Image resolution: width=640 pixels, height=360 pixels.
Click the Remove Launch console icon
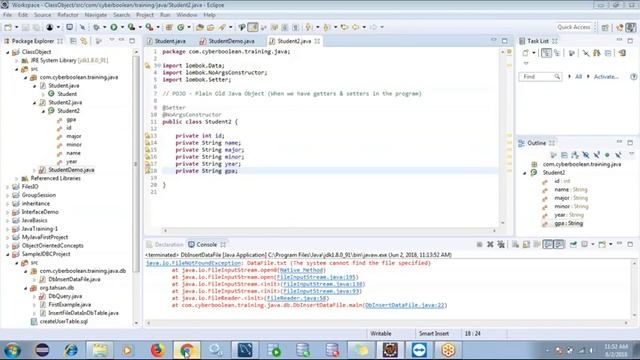(x=490, y=244)
